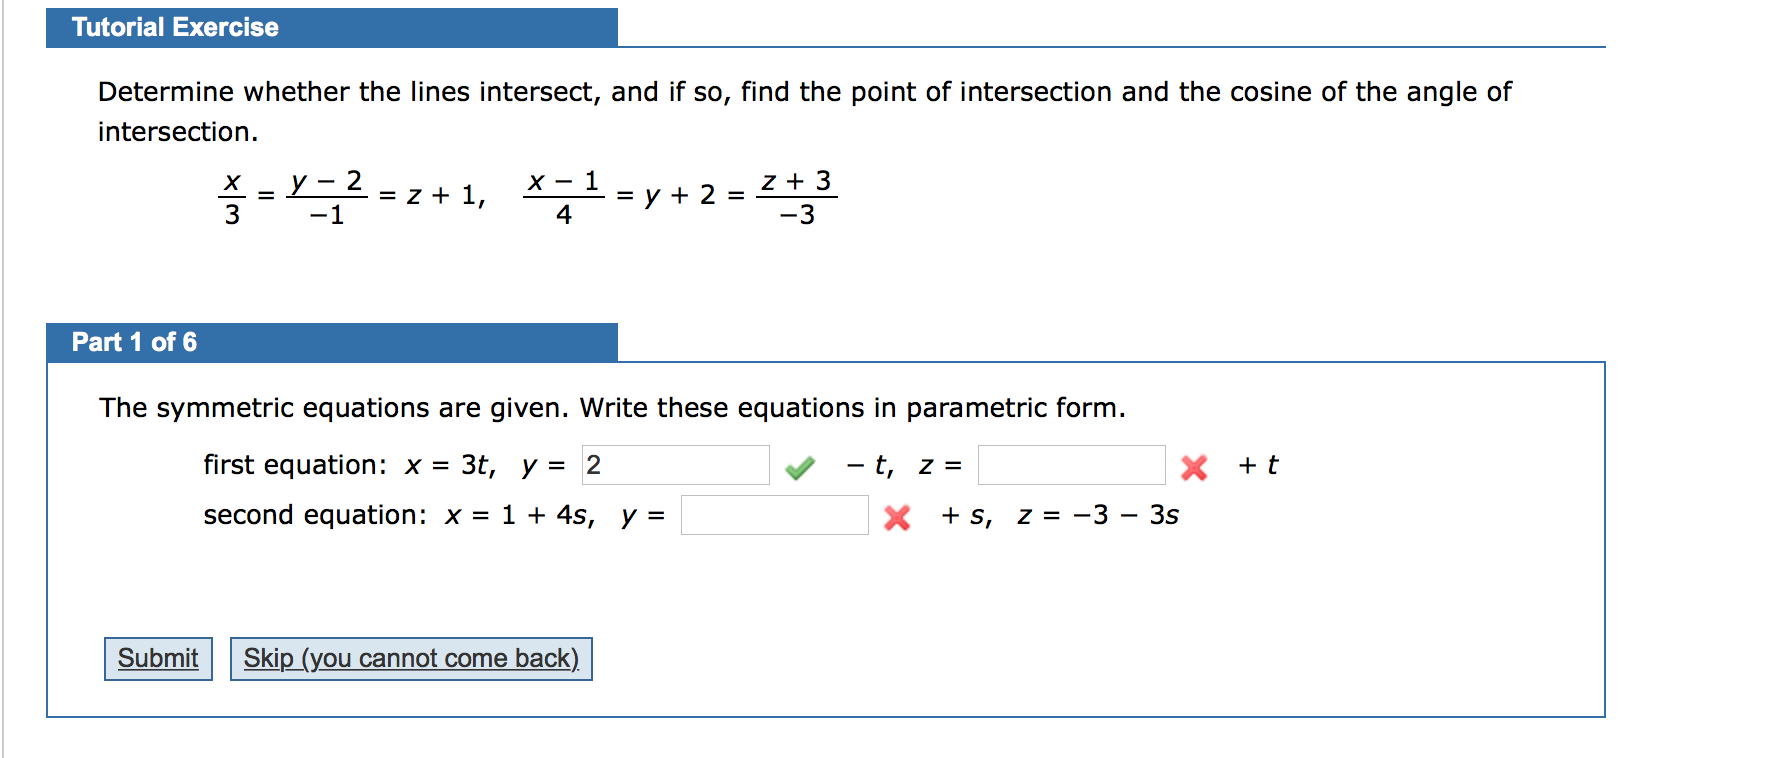Screen dimensions: 1790x758
Task: Click the Submit button
Action: (x=157, y=658)
